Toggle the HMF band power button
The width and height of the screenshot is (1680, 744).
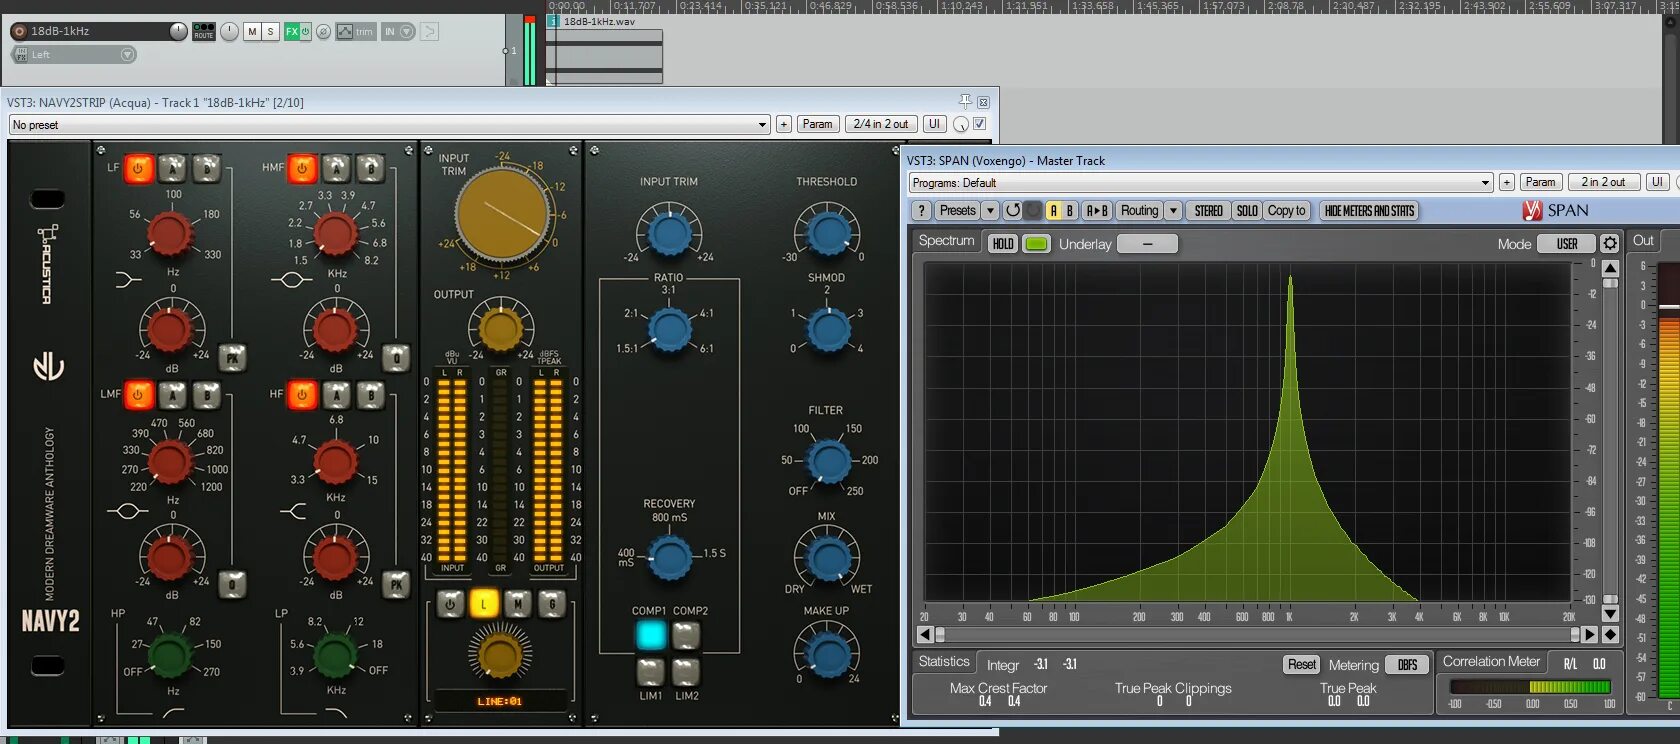pyautogui.click(x=302, y=168)
